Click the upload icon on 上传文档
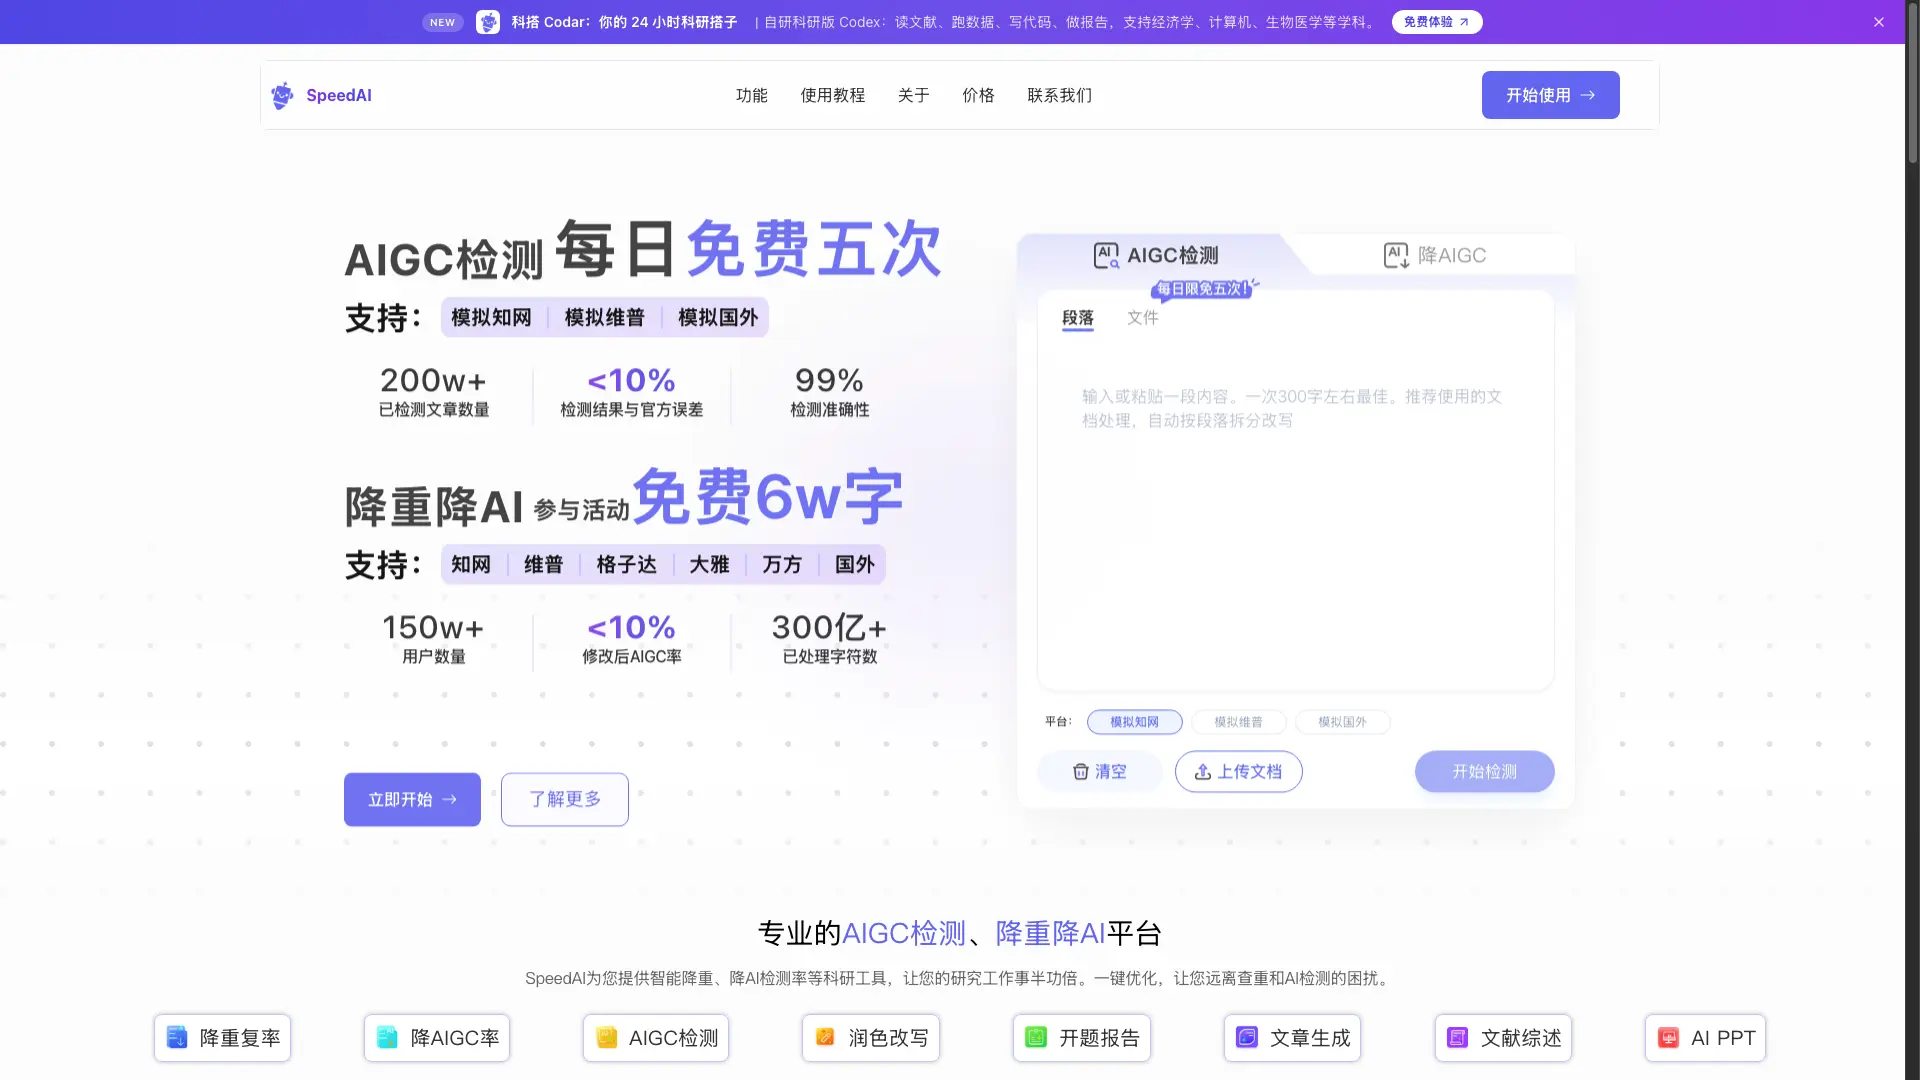Image resolution: width=1920 pixels, height=1080 pixels. [x=1203, y=772]
